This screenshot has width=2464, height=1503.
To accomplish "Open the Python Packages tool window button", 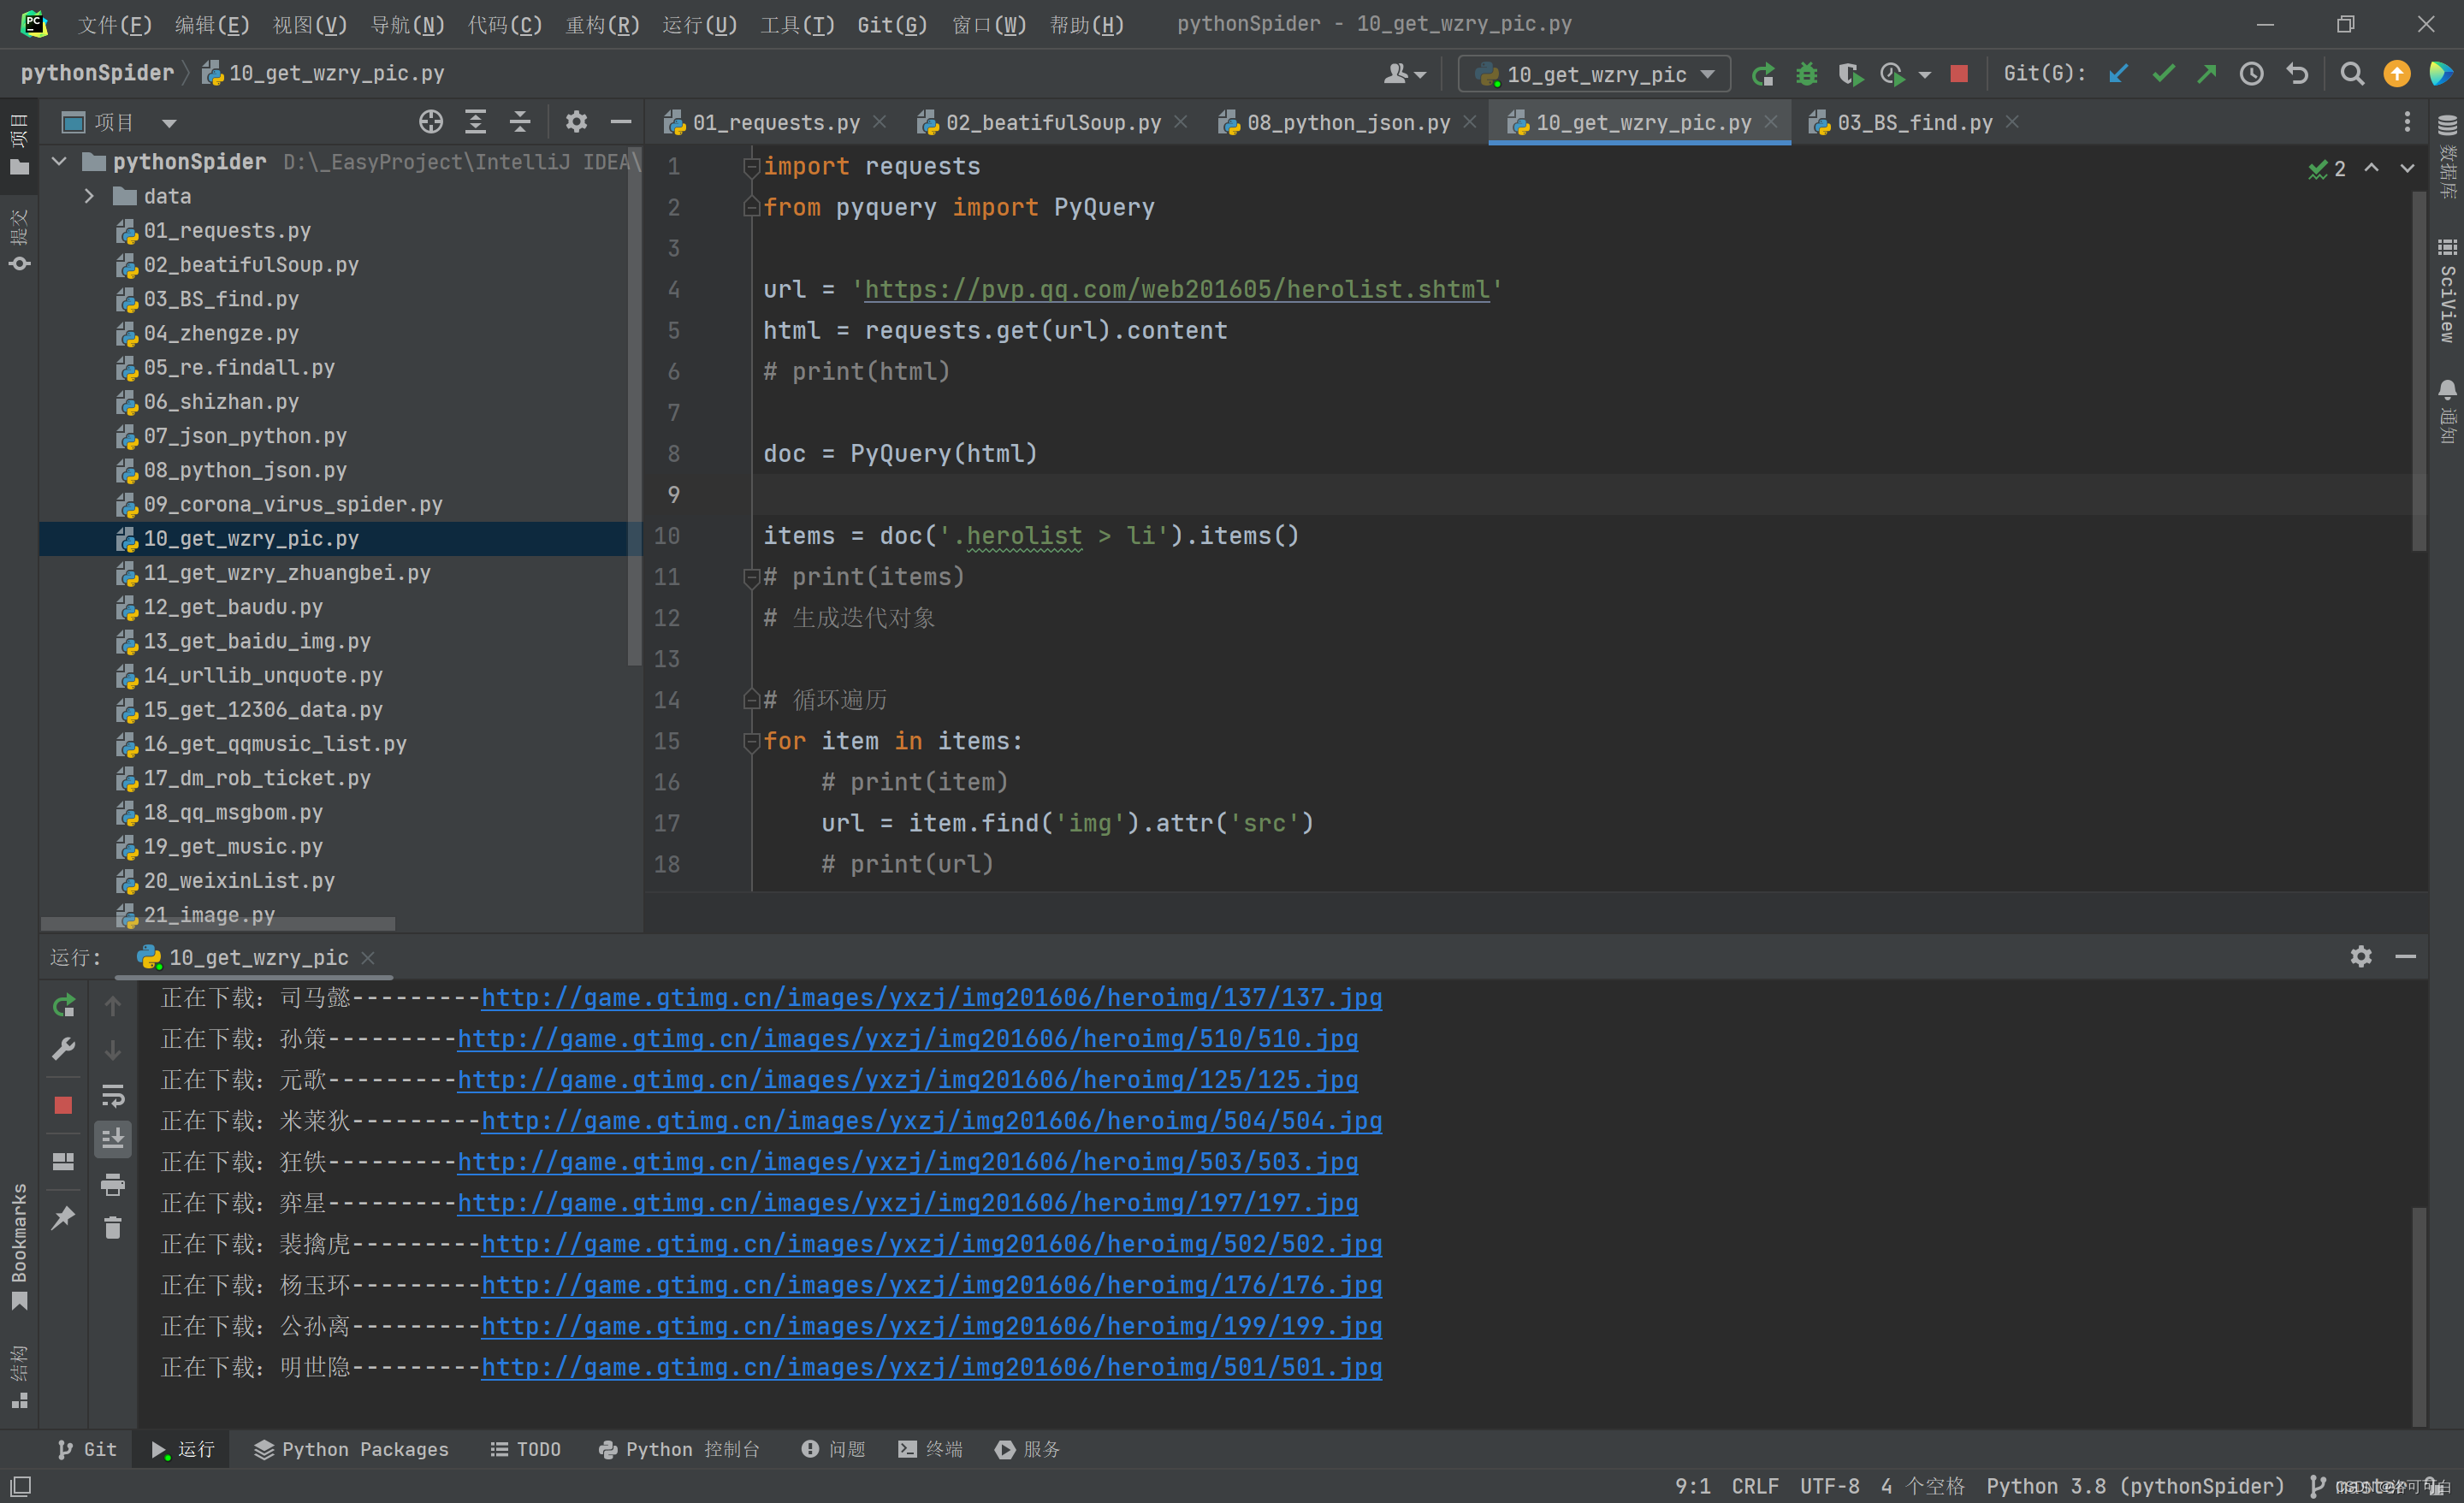I will 351,1449.
